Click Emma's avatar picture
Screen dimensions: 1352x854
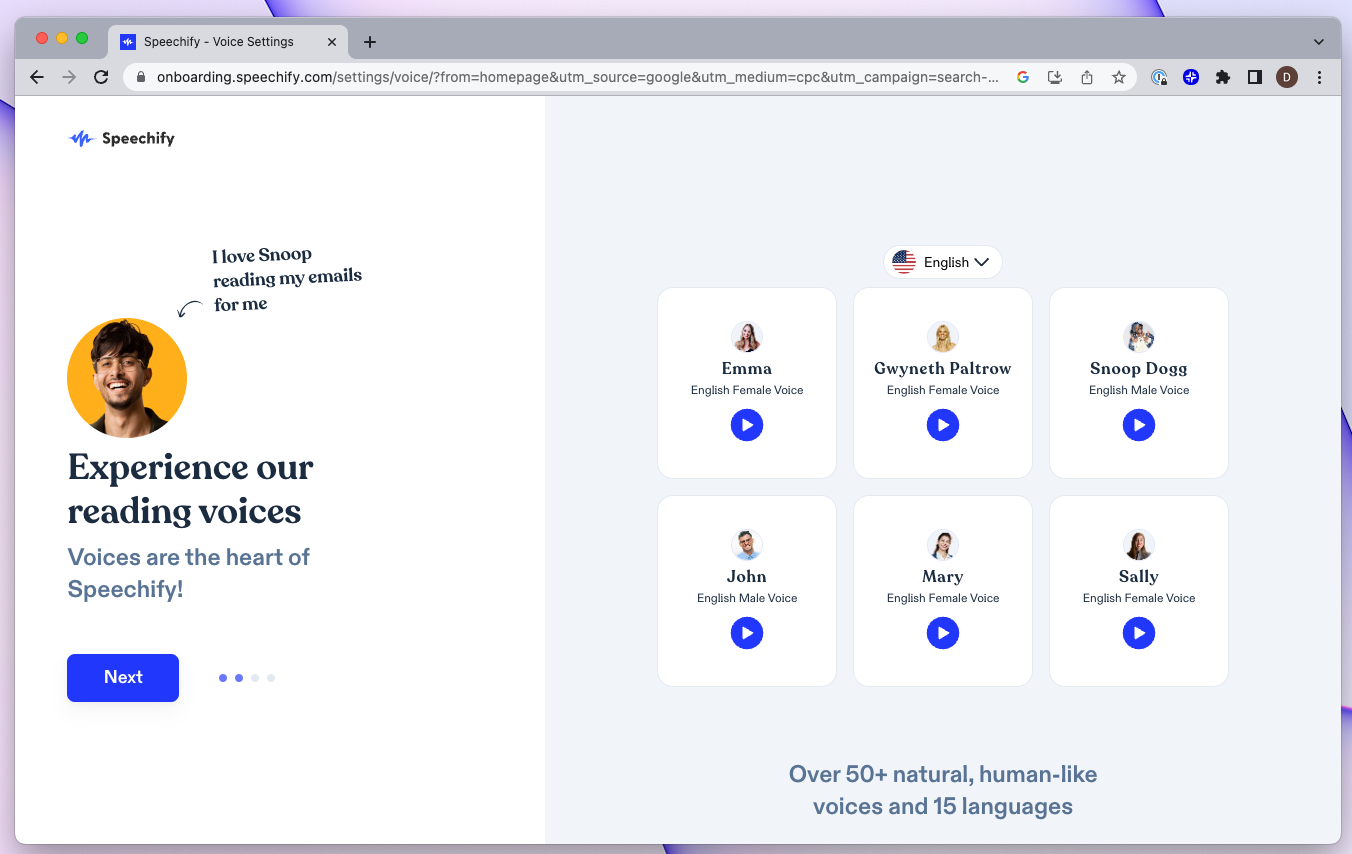(747, 337)
